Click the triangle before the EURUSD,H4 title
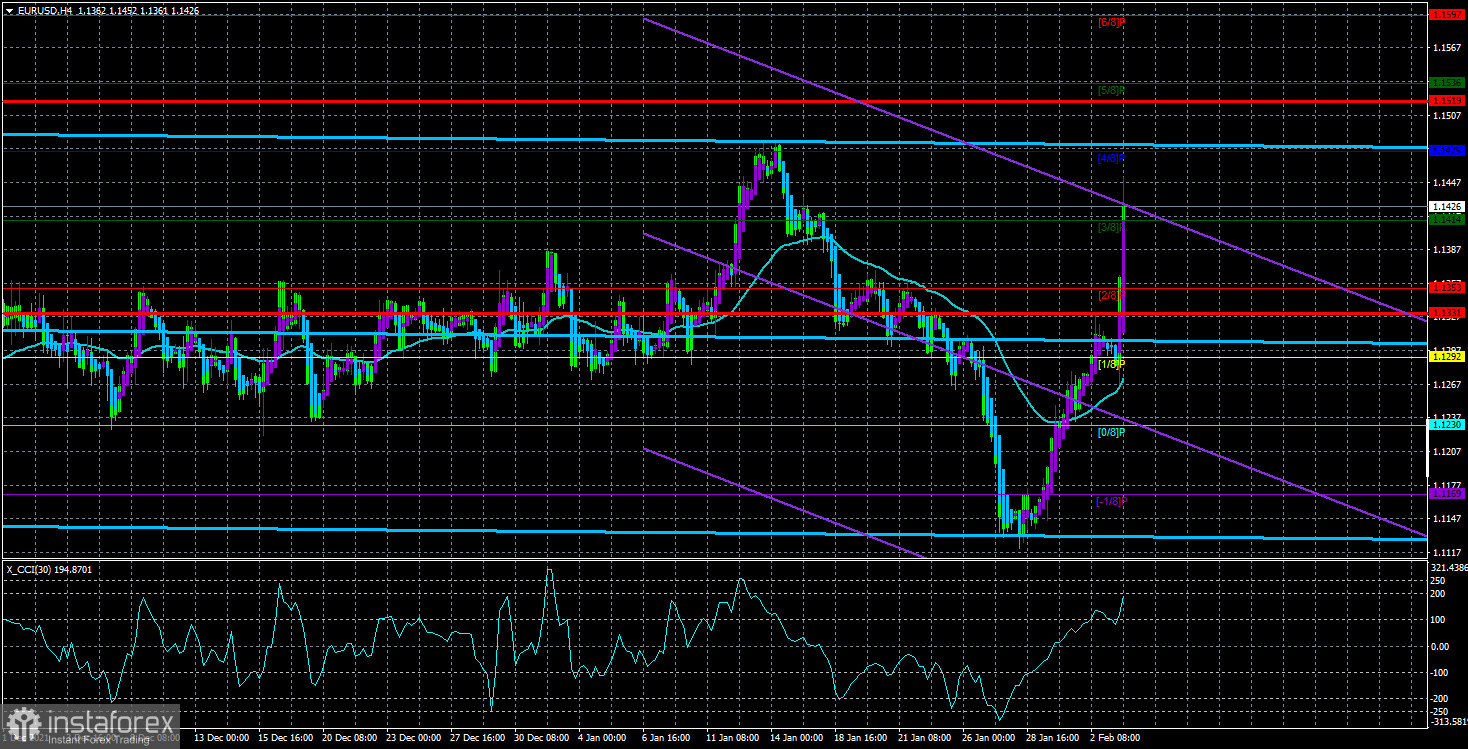Screen dimensions: 1468x749 point(9,10)
